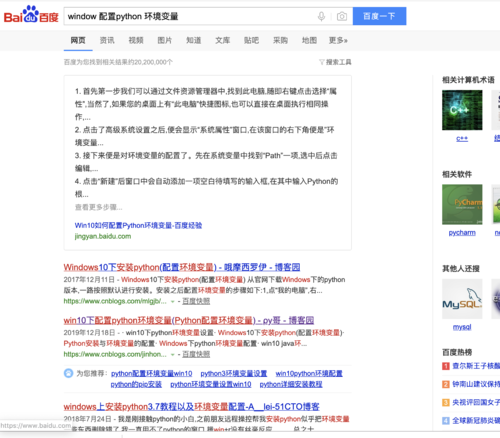Click the pycharm text link
Viewport: 500px width, 438px height.
462,233
